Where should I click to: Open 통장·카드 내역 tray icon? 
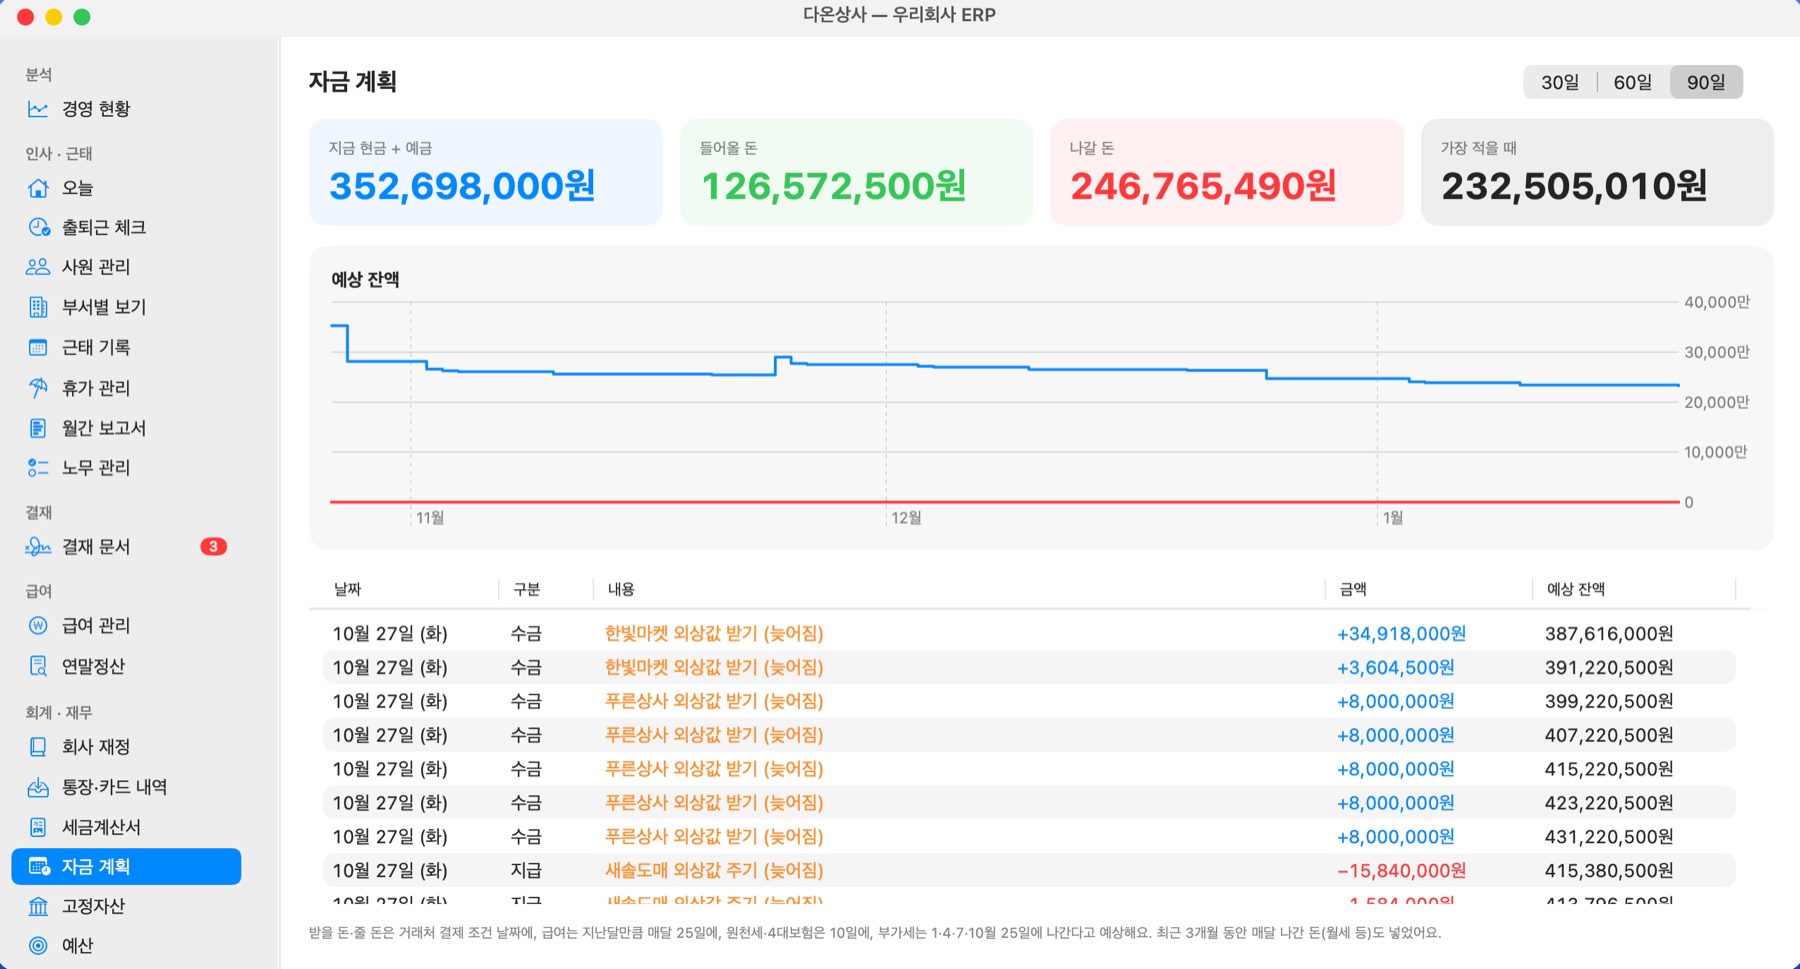[x=38, y=787]
